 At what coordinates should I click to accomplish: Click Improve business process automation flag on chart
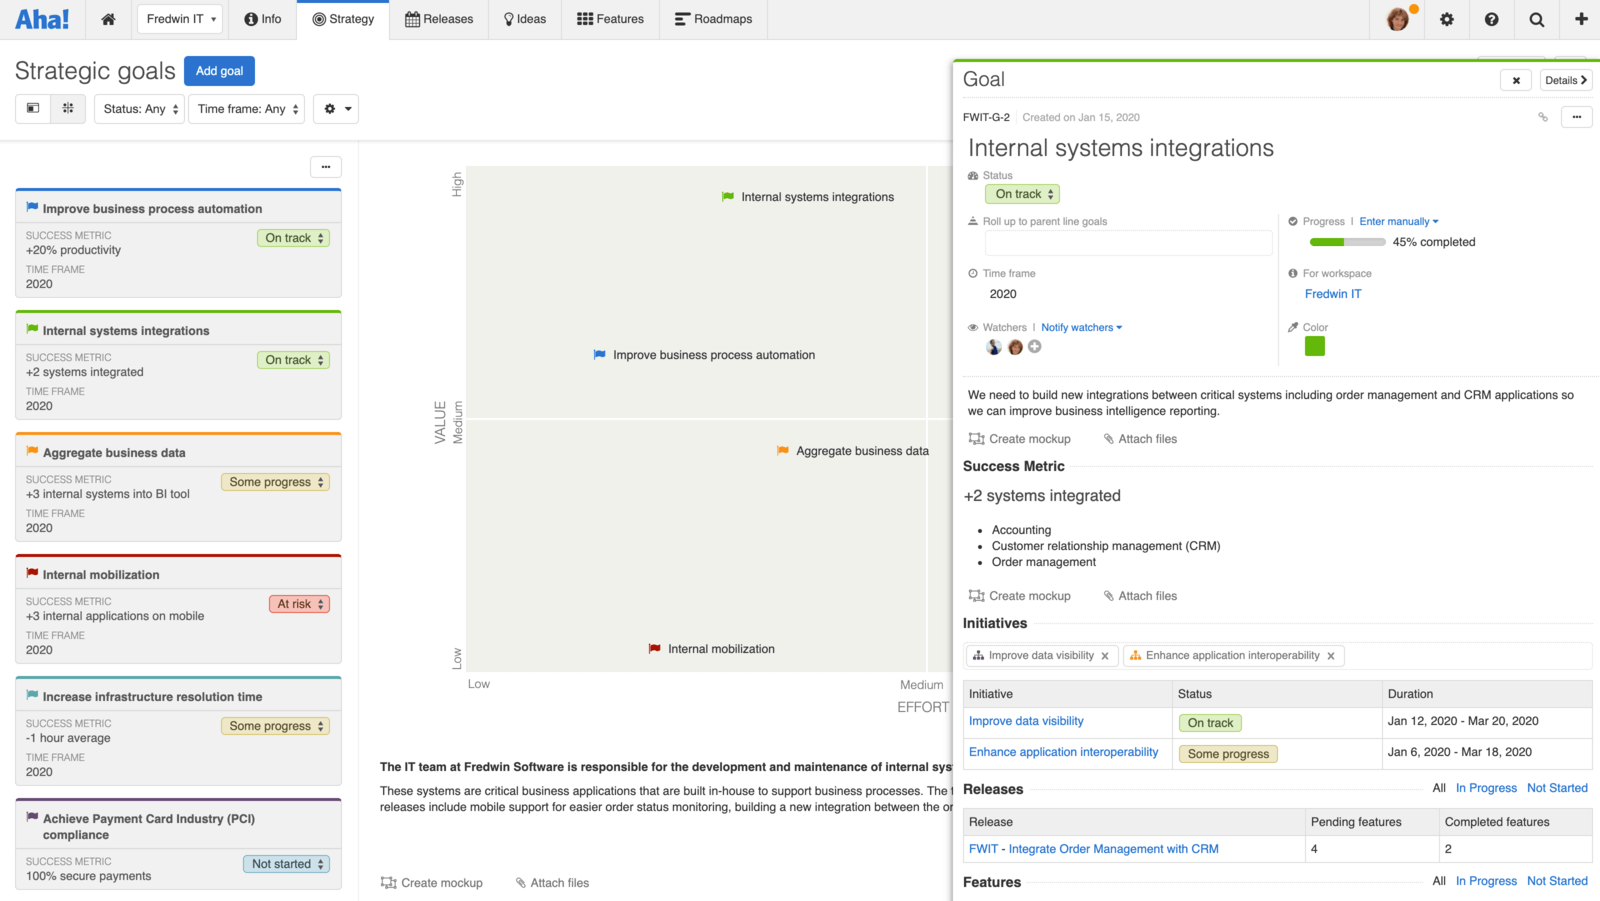point(600,355)
